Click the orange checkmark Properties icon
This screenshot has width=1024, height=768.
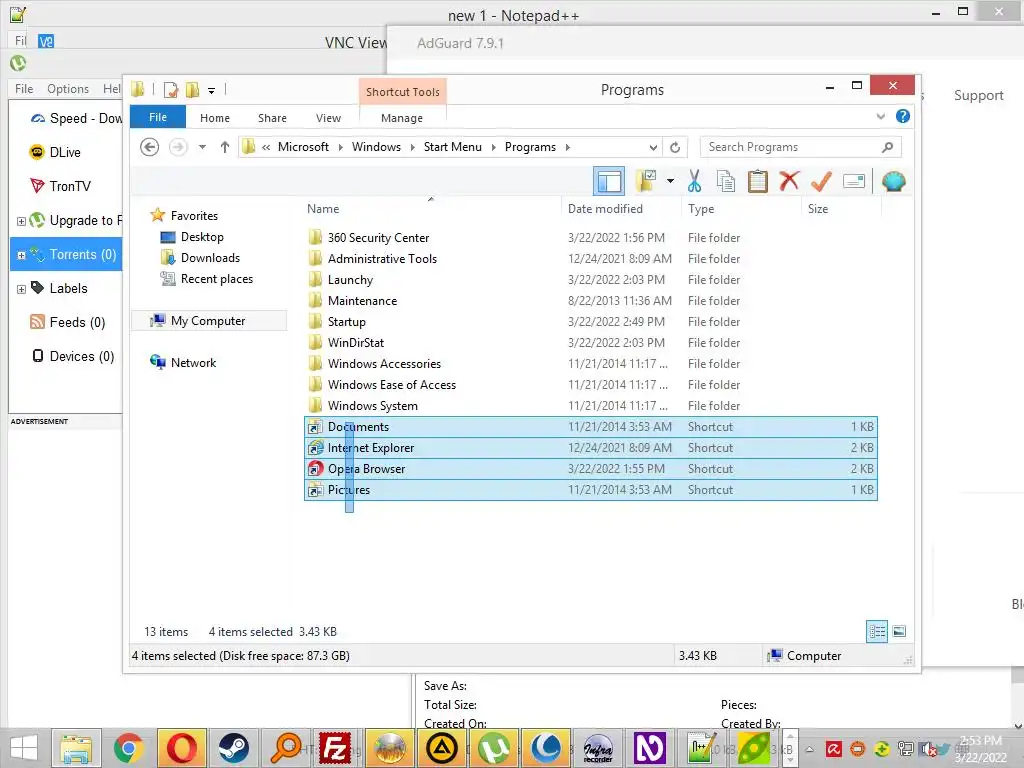click(821, 181)
